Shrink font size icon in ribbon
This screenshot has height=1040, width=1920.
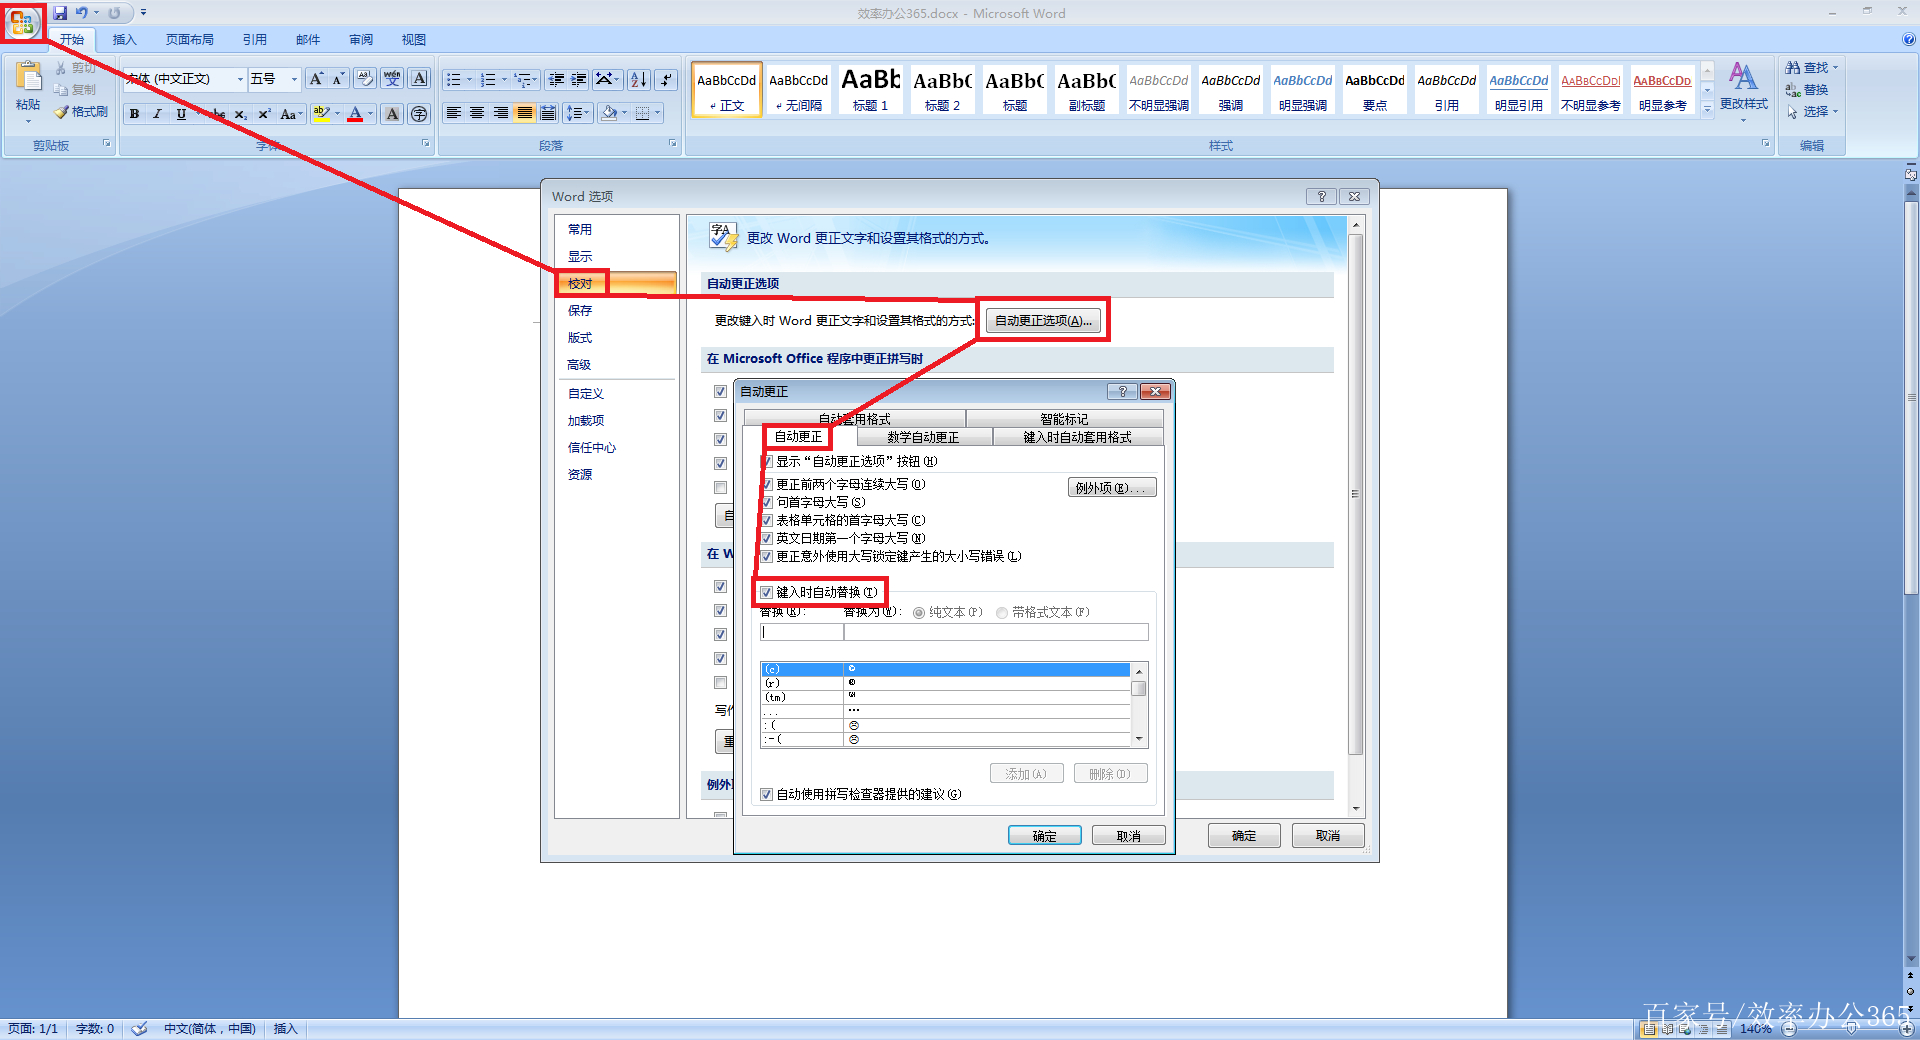click(338, 79)
